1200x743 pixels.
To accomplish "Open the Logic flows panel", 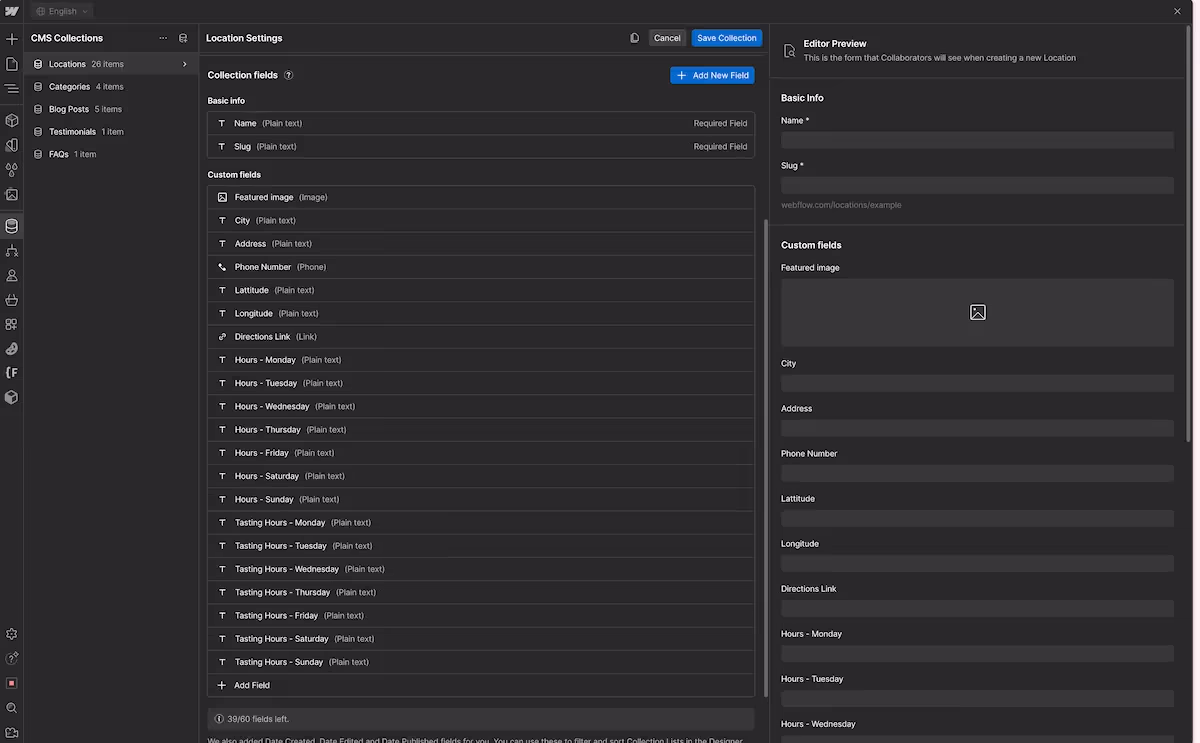I will 12,251.
